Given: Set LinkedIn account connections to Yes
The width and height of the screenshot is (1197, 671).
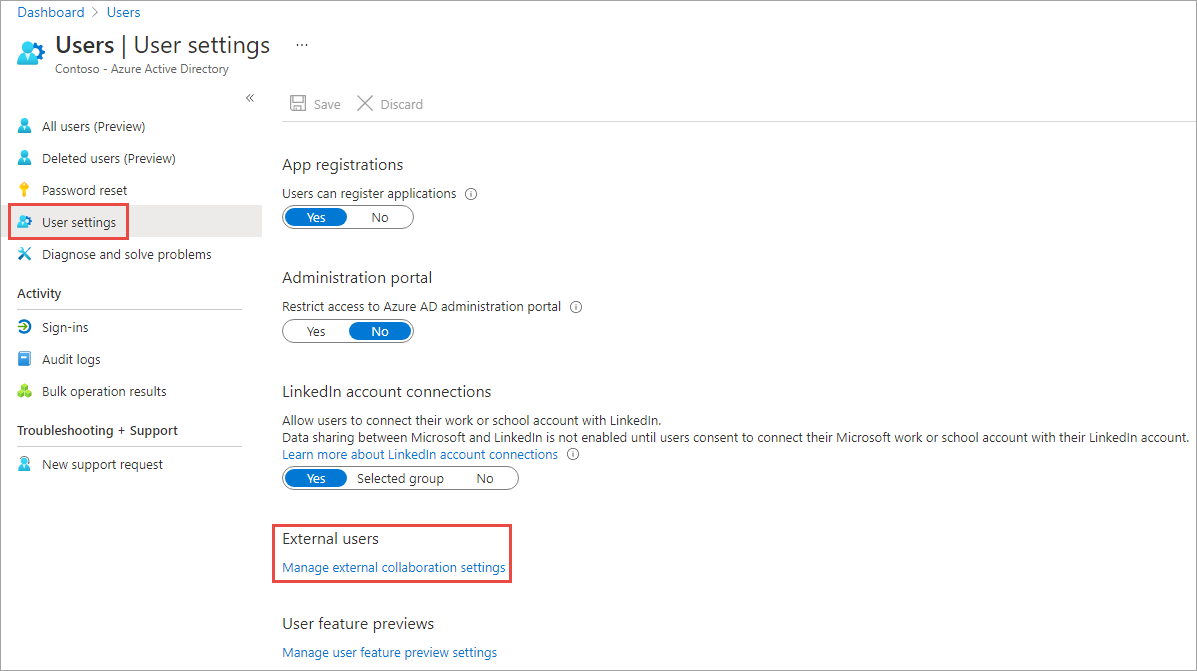Looking at the screenshot, I should point(316,479).
